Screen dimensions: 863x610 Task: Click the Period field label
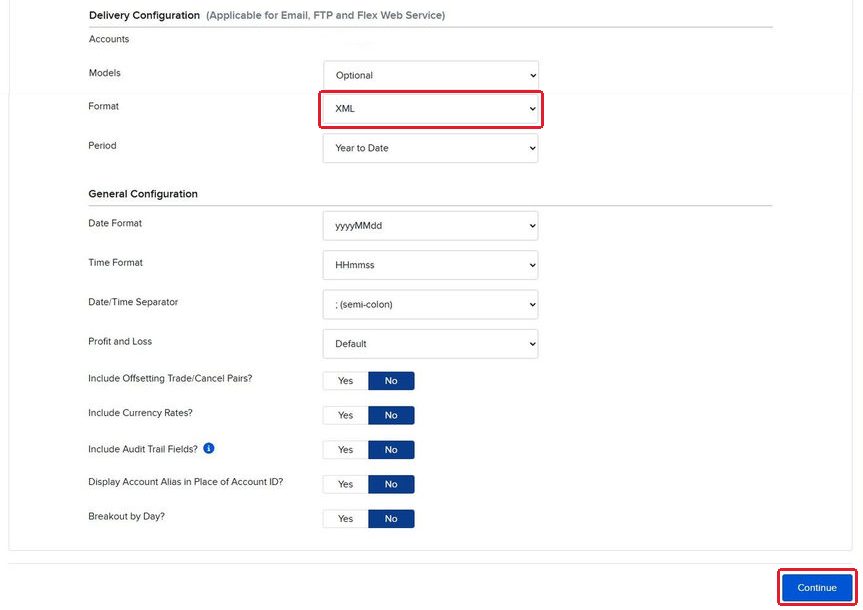click(102, 146)
